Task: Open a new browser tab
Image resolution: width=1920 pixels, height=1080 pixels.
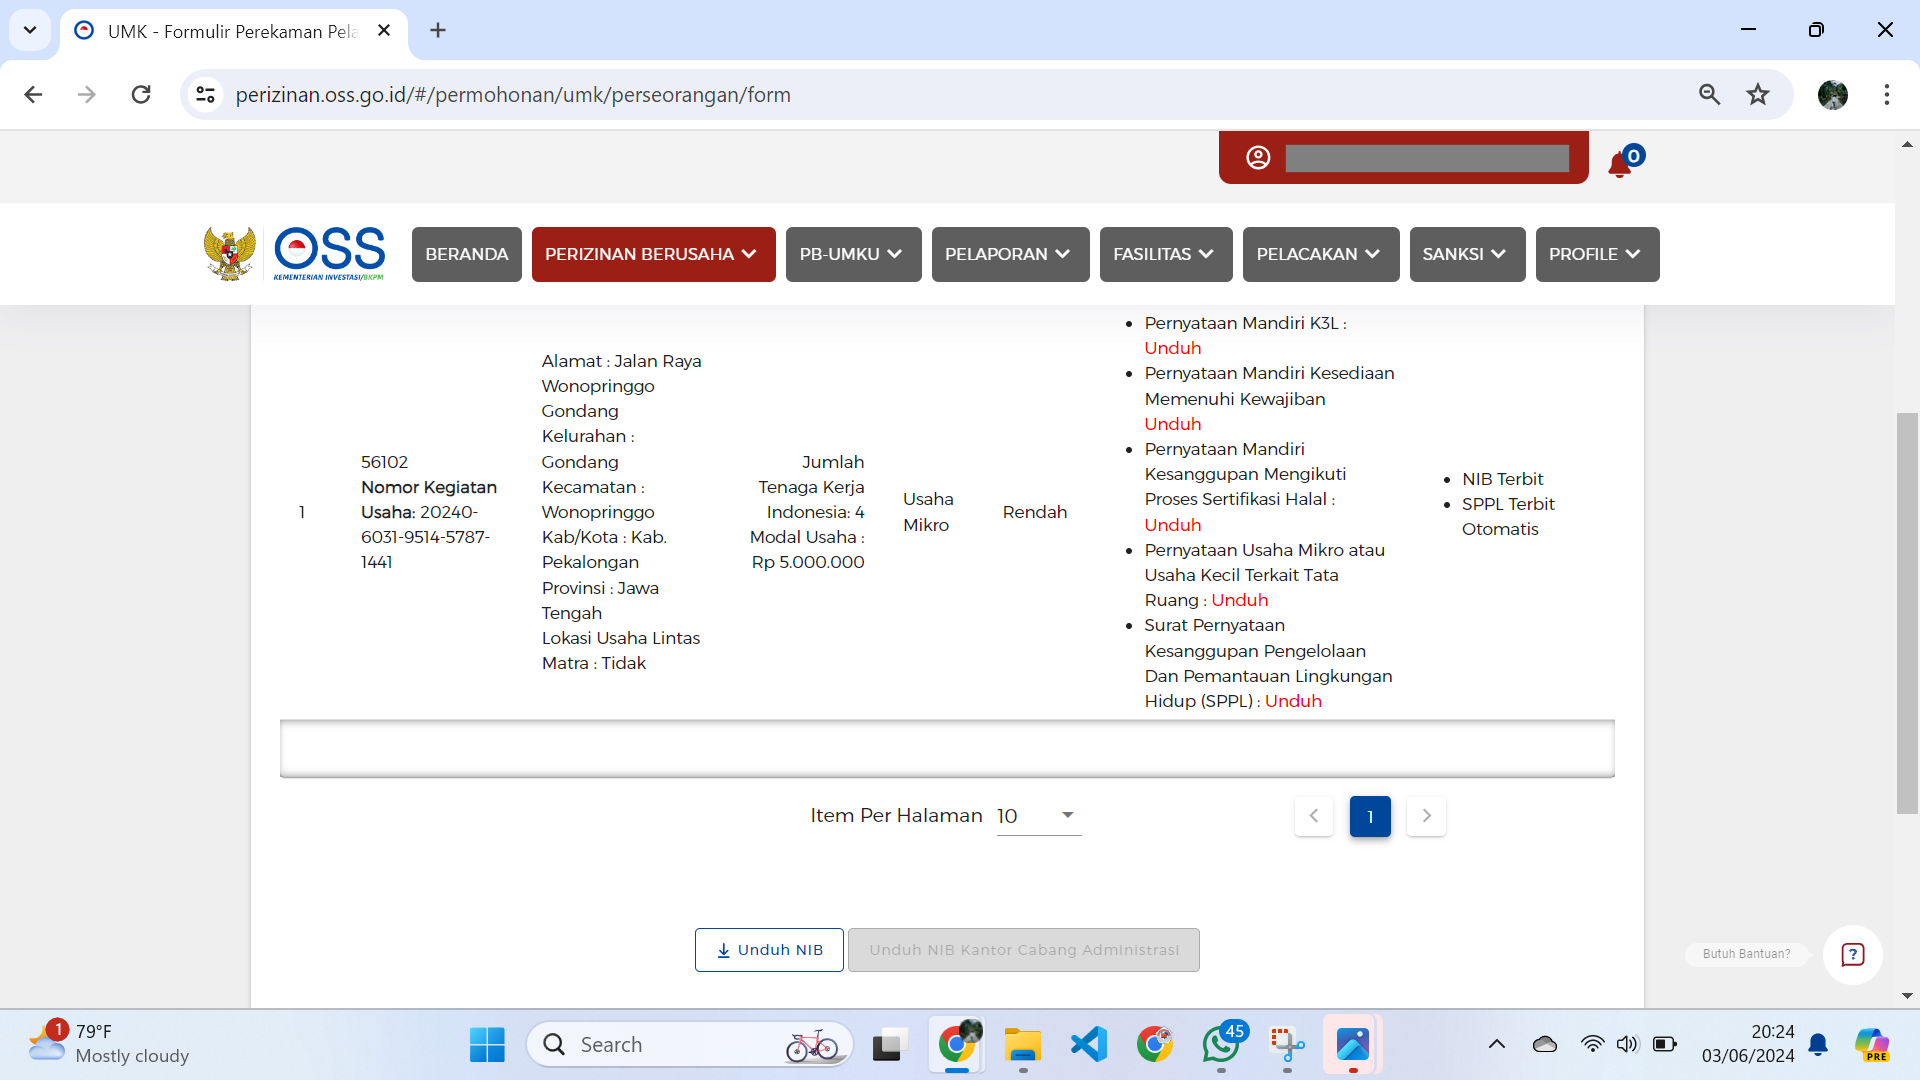Action: [x=438, y=31]
